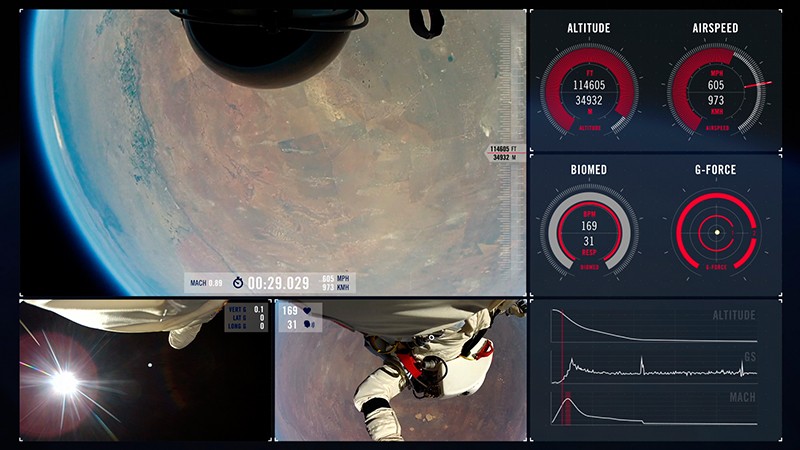This screenshot has width=800, height=450.
Task: Click the bright sun in the bottom-left camera
Action: coord(65,380)
